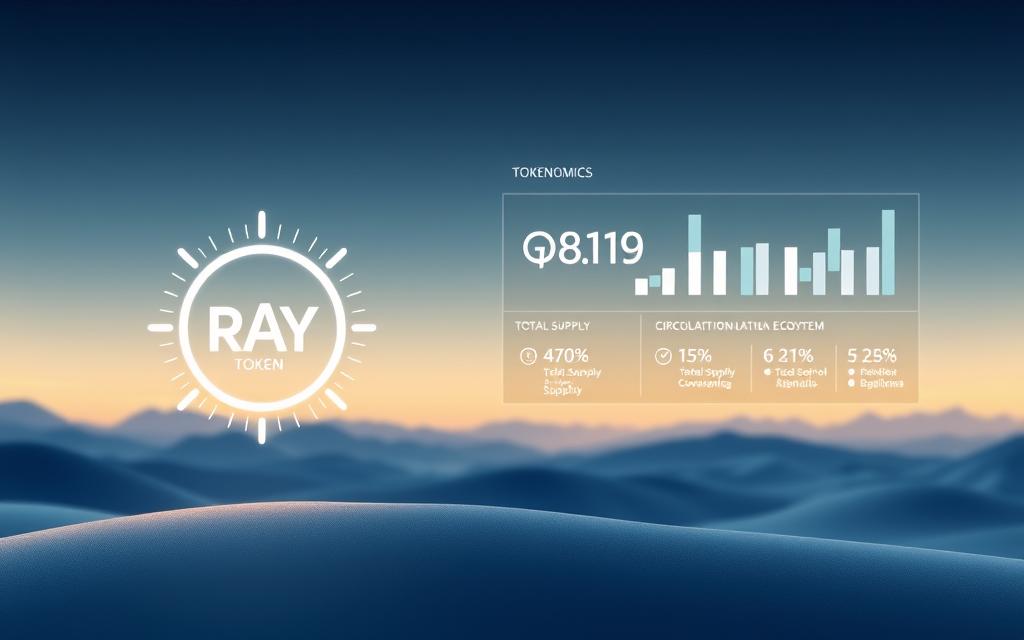Select the Circulation Ecosystem section header
Viewport: 1024px width, 640px height.
[x=741, y=326]
